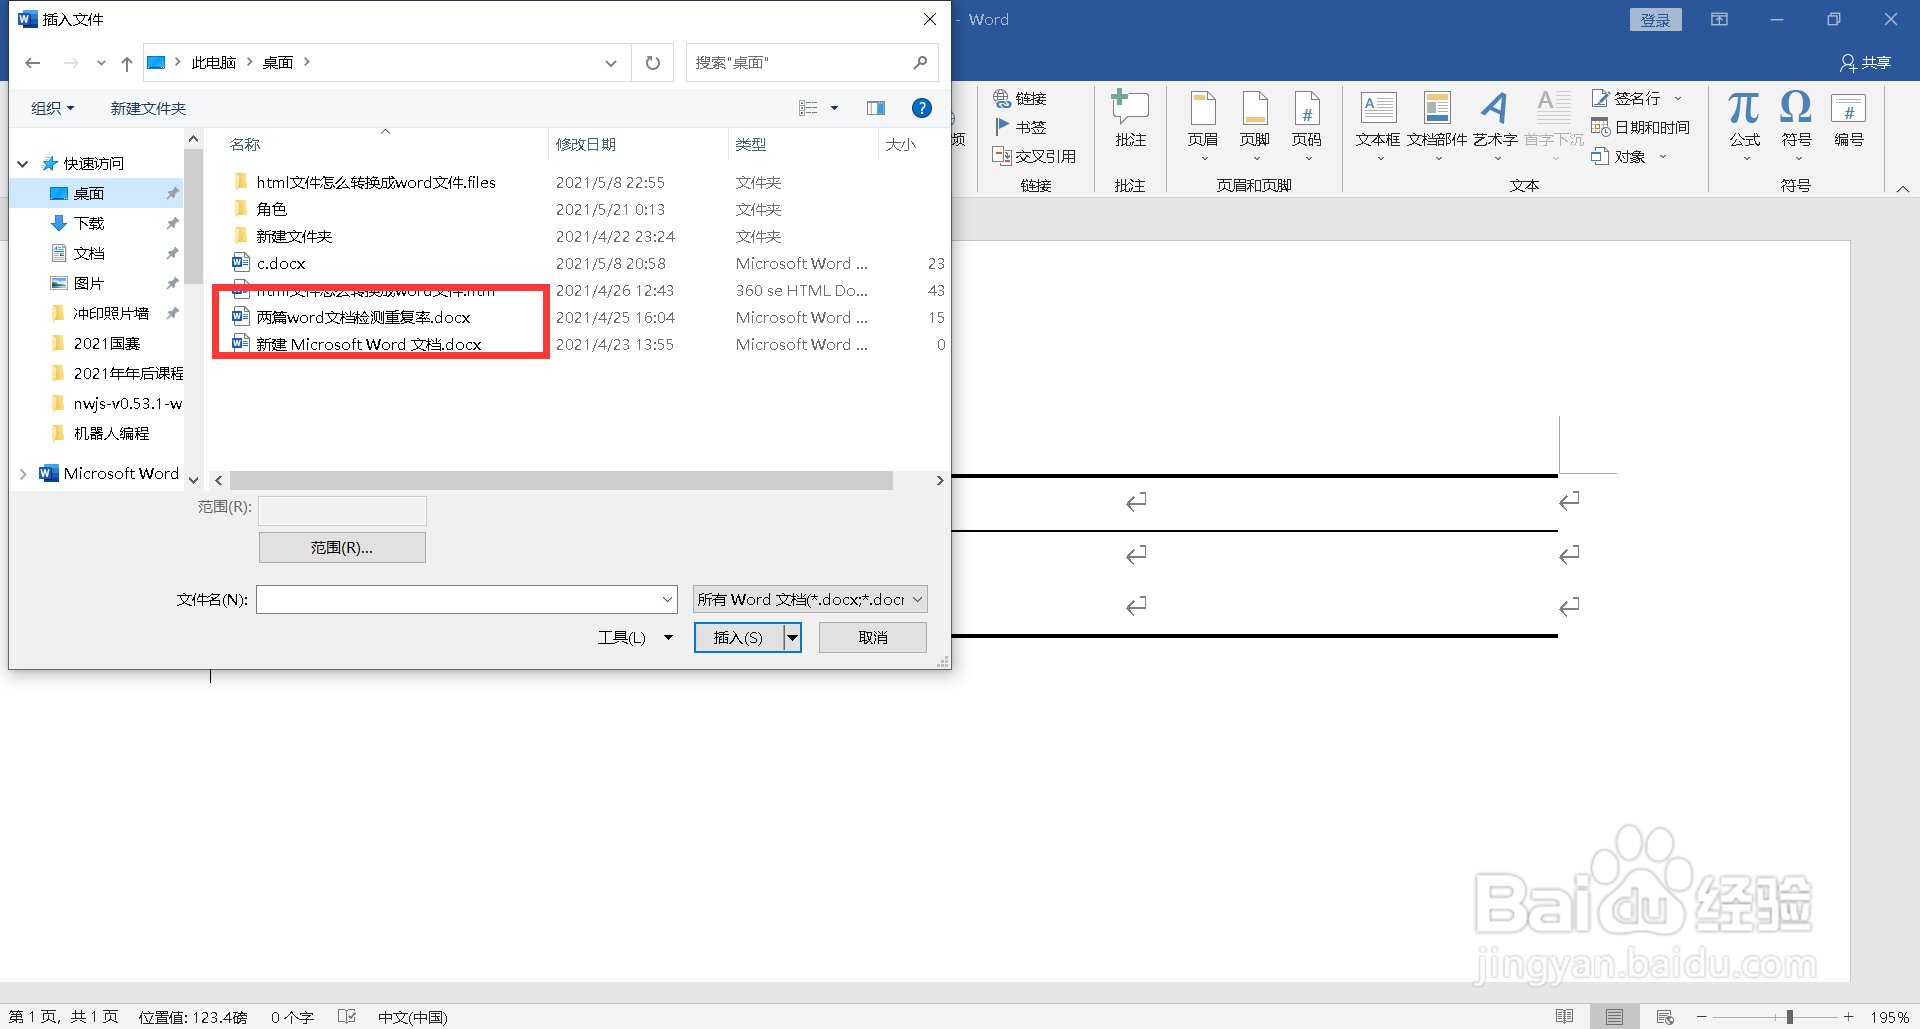Select 新建 Microsoft Word 文档.docx file
This screenshot has height=1029, width=1920.
pyautogui.click(x=369, y=344)
